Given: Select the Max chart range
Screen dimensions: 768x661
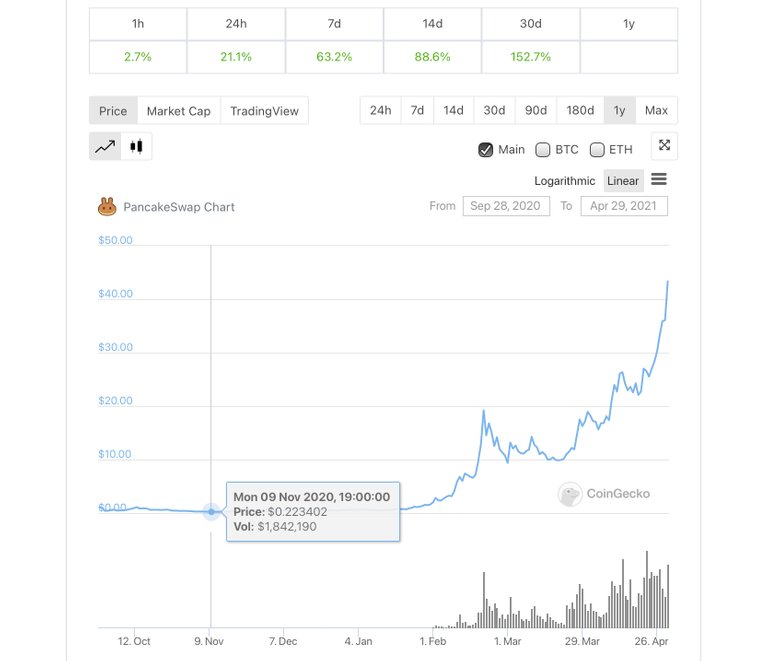Looking at the screenshot, I should click(x=656, y=110).
